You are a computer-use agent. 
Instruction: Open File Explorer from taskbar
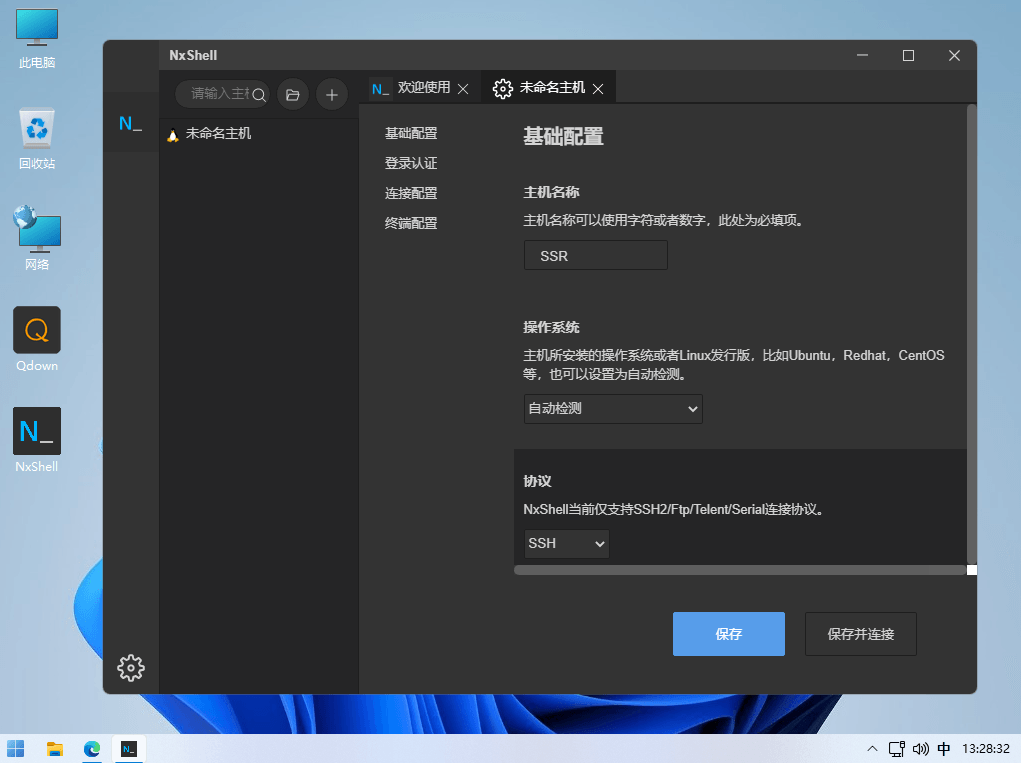tap(55, 749)
